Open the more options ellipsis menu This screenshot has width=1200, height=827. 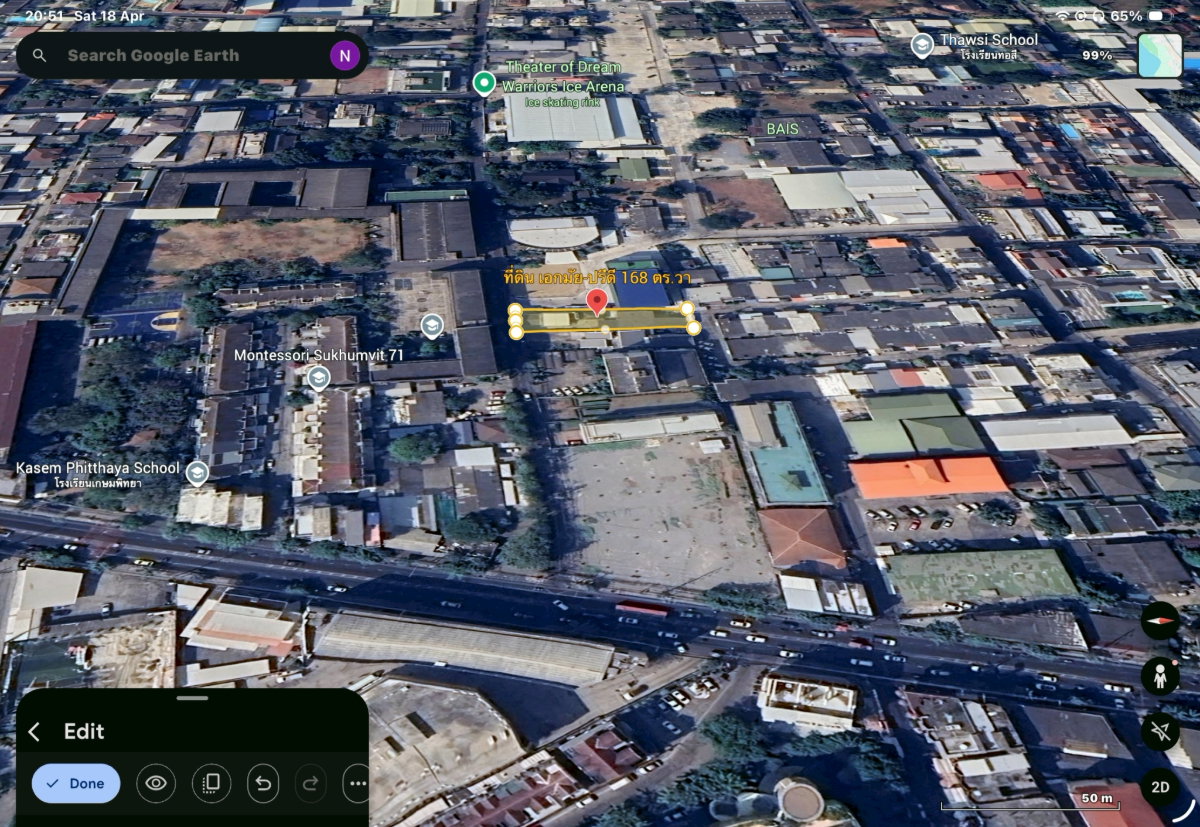357,783
